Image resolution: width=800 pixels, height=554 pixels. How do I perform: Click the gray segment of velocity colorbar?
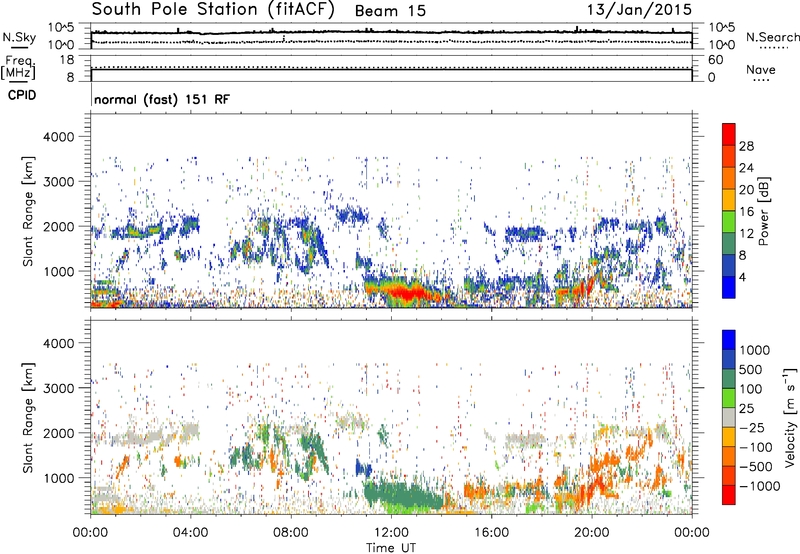(729, 418)
